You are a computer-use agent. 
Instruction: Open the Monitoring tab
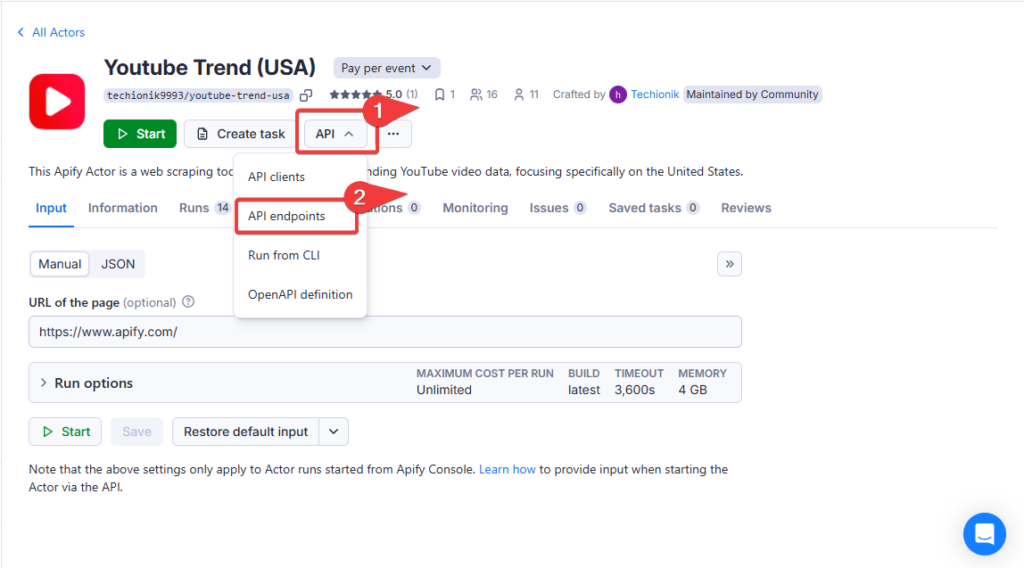[475, 208]
